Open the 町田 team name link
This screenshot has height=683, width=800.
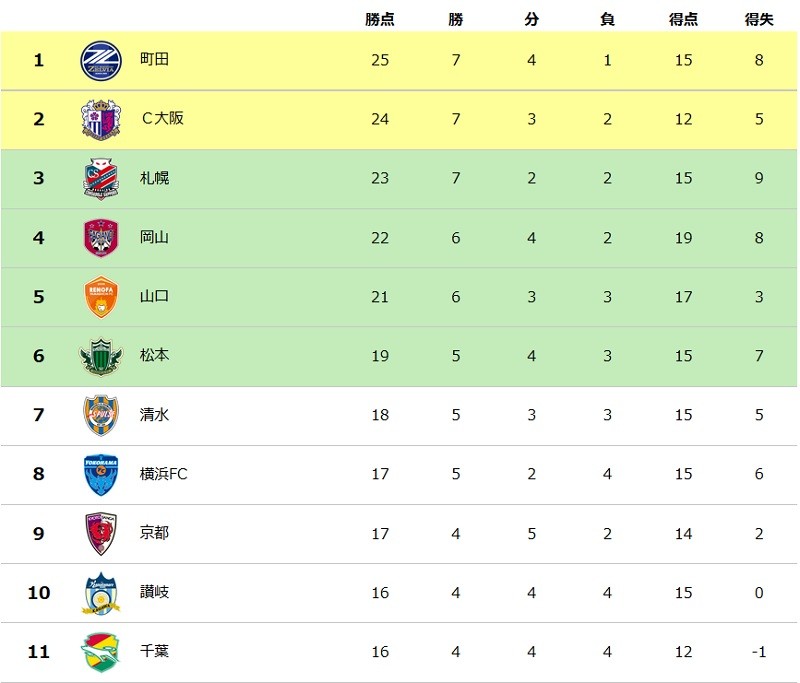click(155, 60)
